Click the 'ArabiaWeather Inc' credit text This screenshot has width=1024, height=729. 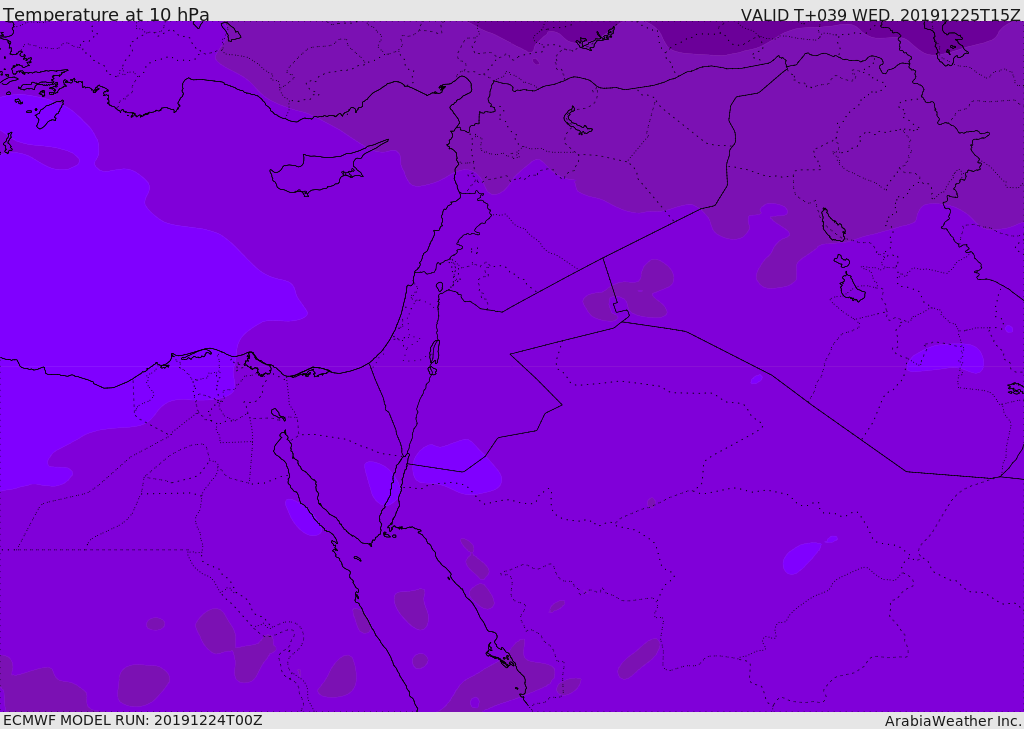(x=953, y=721)
